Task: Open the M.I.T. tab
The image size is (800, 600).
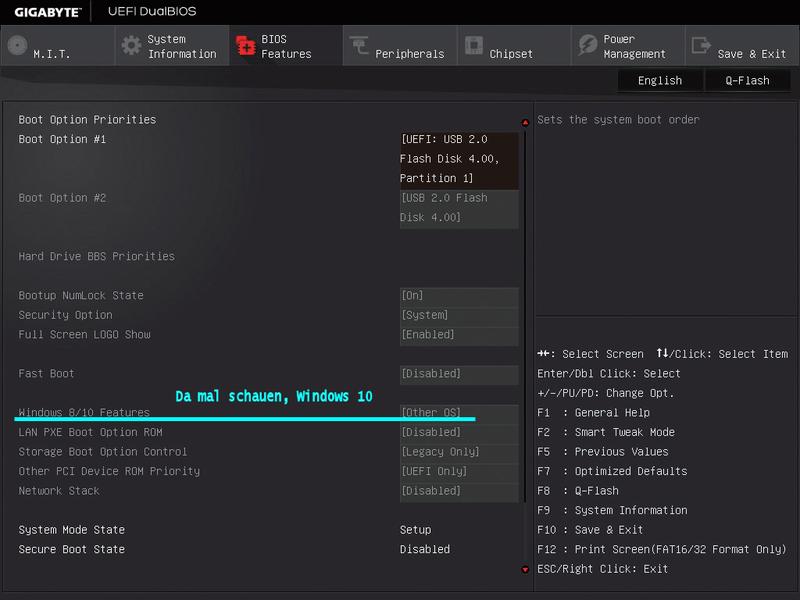Action: coord(58,45)
